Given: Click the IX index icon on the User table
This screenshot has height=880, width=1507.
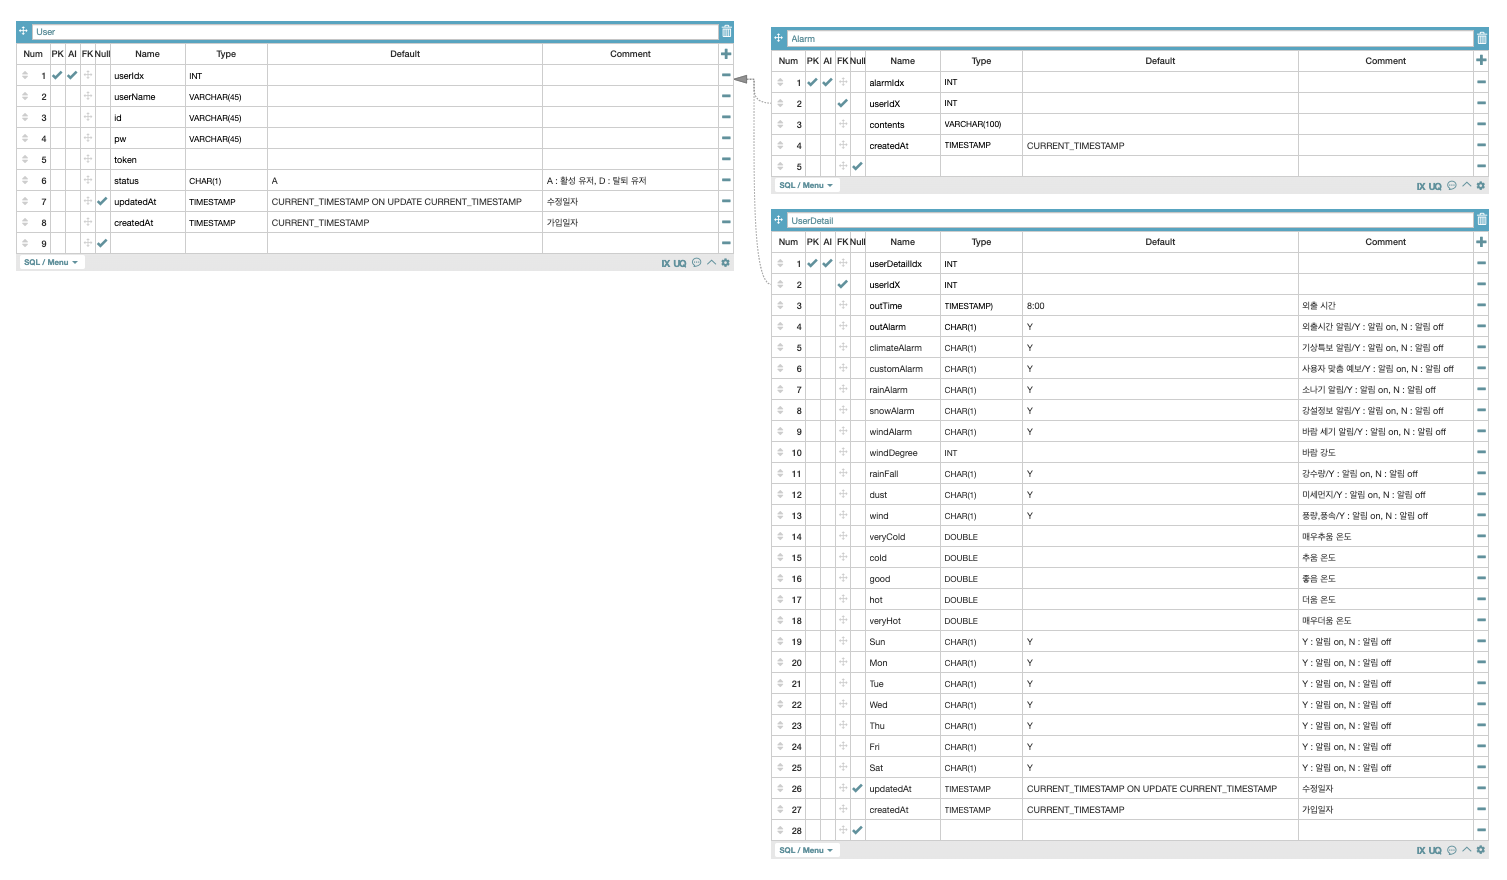Looking at the screenshot, I should [665, 262].
